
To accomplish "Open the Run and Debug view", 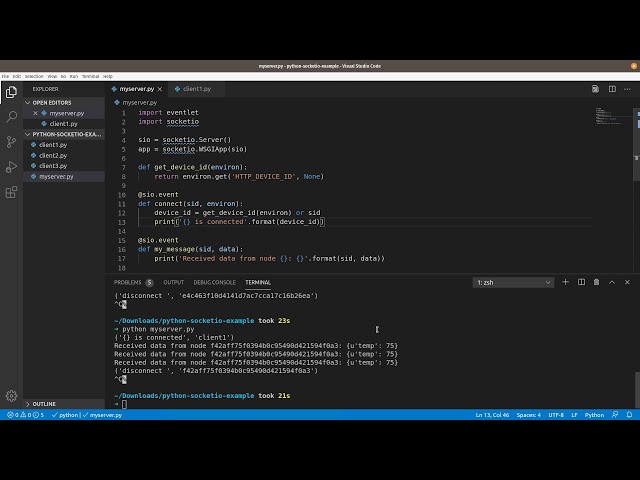I will click(11, 167).
